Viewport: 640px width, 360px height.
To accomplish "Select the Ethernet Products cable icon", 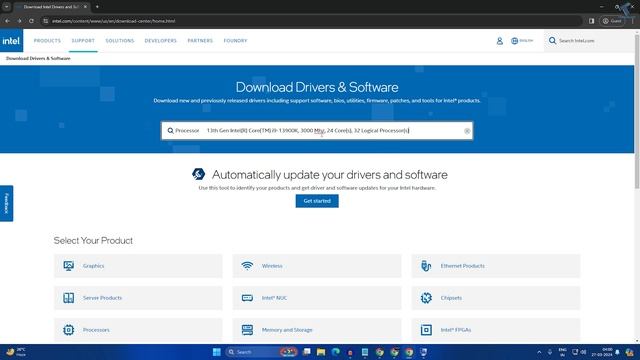I will click(426, 266).
